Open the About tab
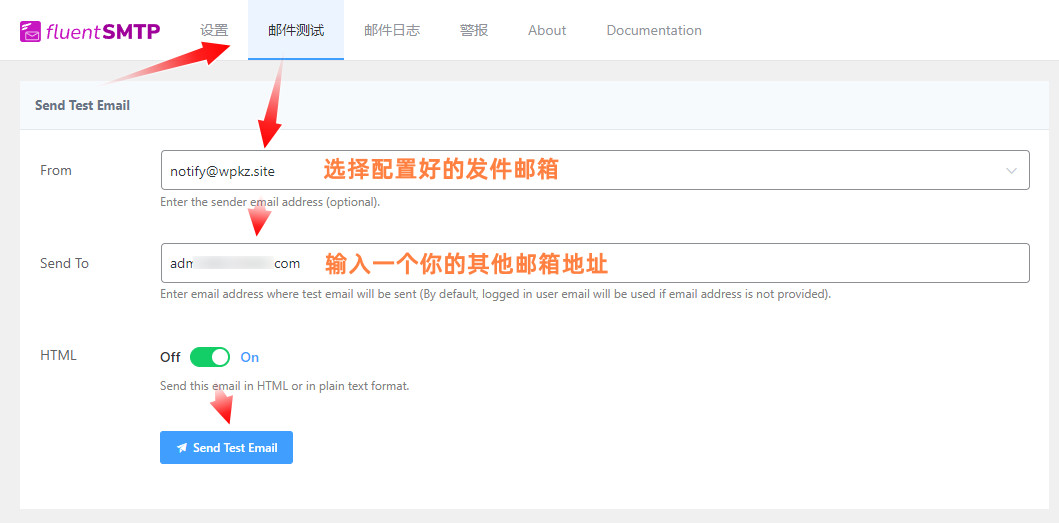Viewport: 1059px width, 523px height. [547, 30]
